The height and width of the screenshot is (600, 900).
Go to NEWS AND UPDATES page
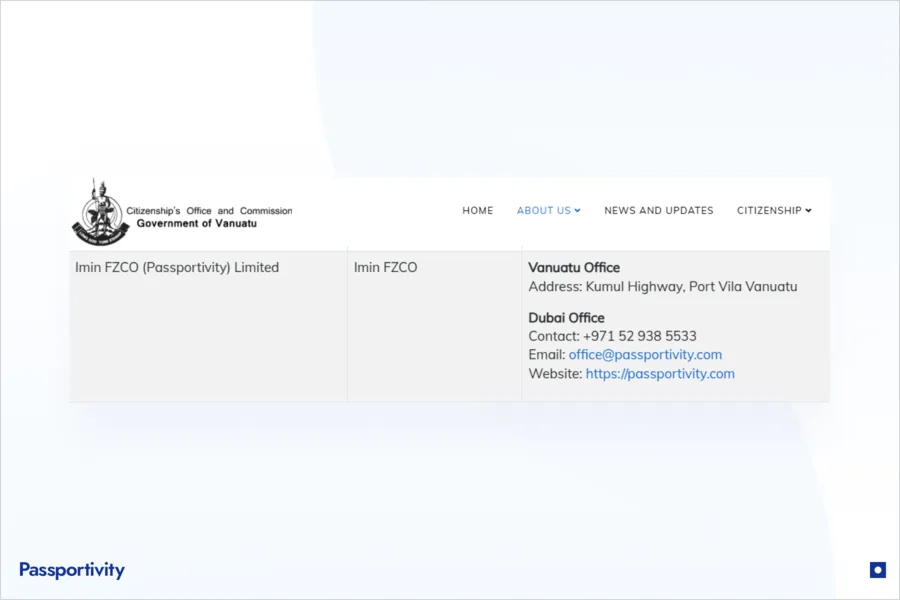[658, 211]
